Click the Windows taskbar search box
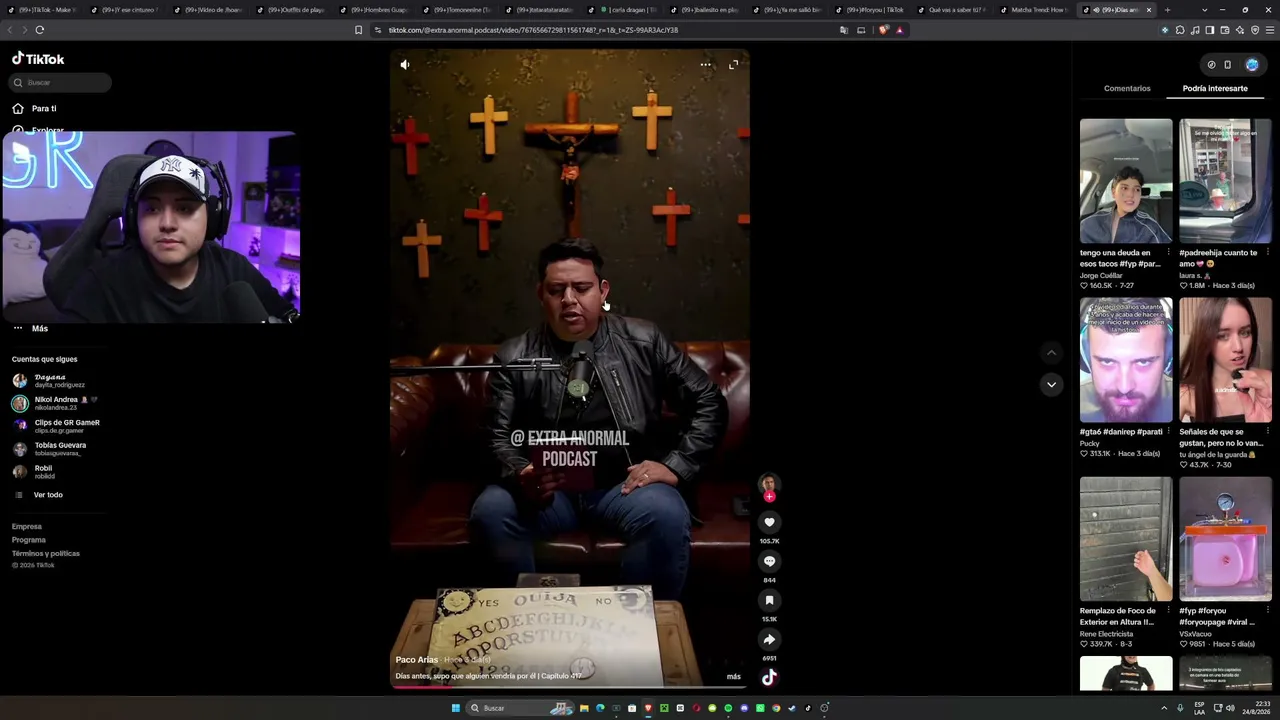The image size is (1280, 720). pyautogui.click(x=521, y=708)
